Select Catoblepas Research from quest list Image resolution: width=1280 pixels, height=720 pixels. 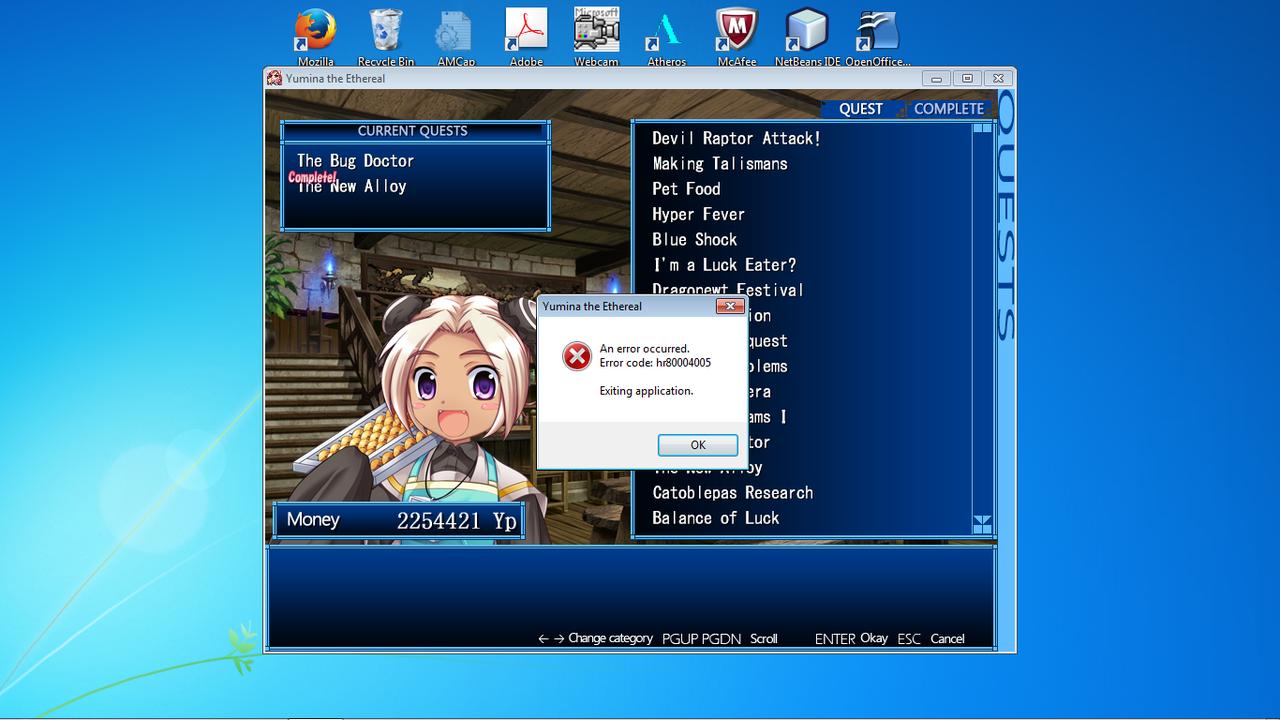[x=732, y=493]
